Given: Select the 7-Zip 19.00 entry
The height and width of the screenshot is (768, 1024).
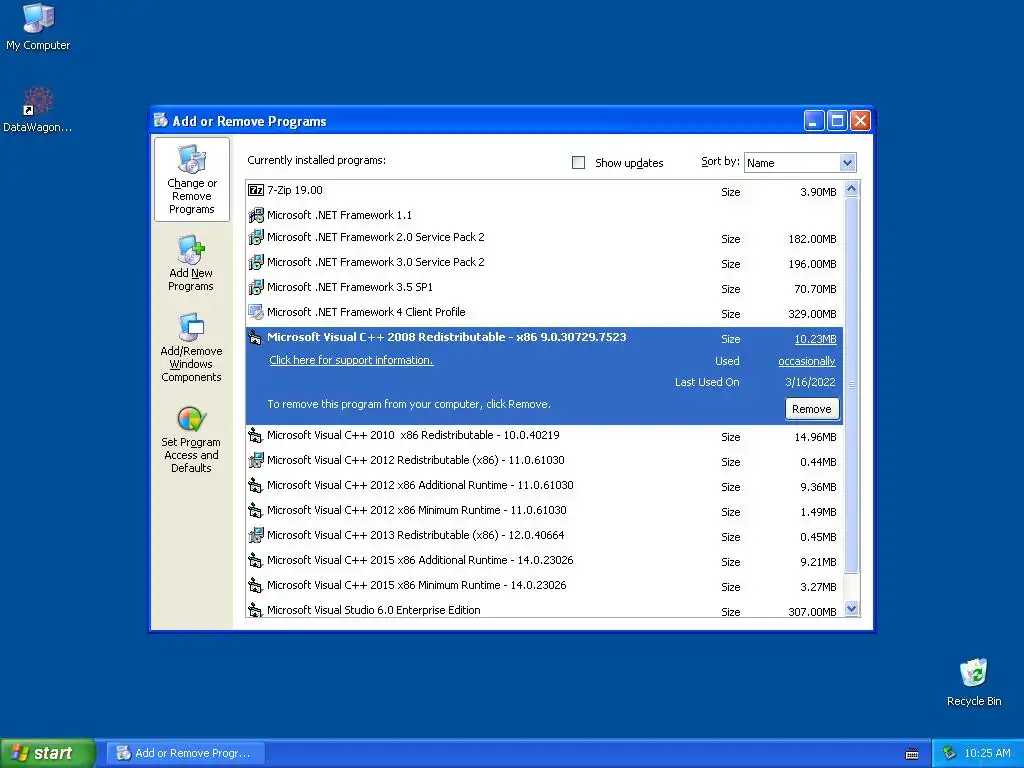Looking at the screenshot, I should coord(544,191).
